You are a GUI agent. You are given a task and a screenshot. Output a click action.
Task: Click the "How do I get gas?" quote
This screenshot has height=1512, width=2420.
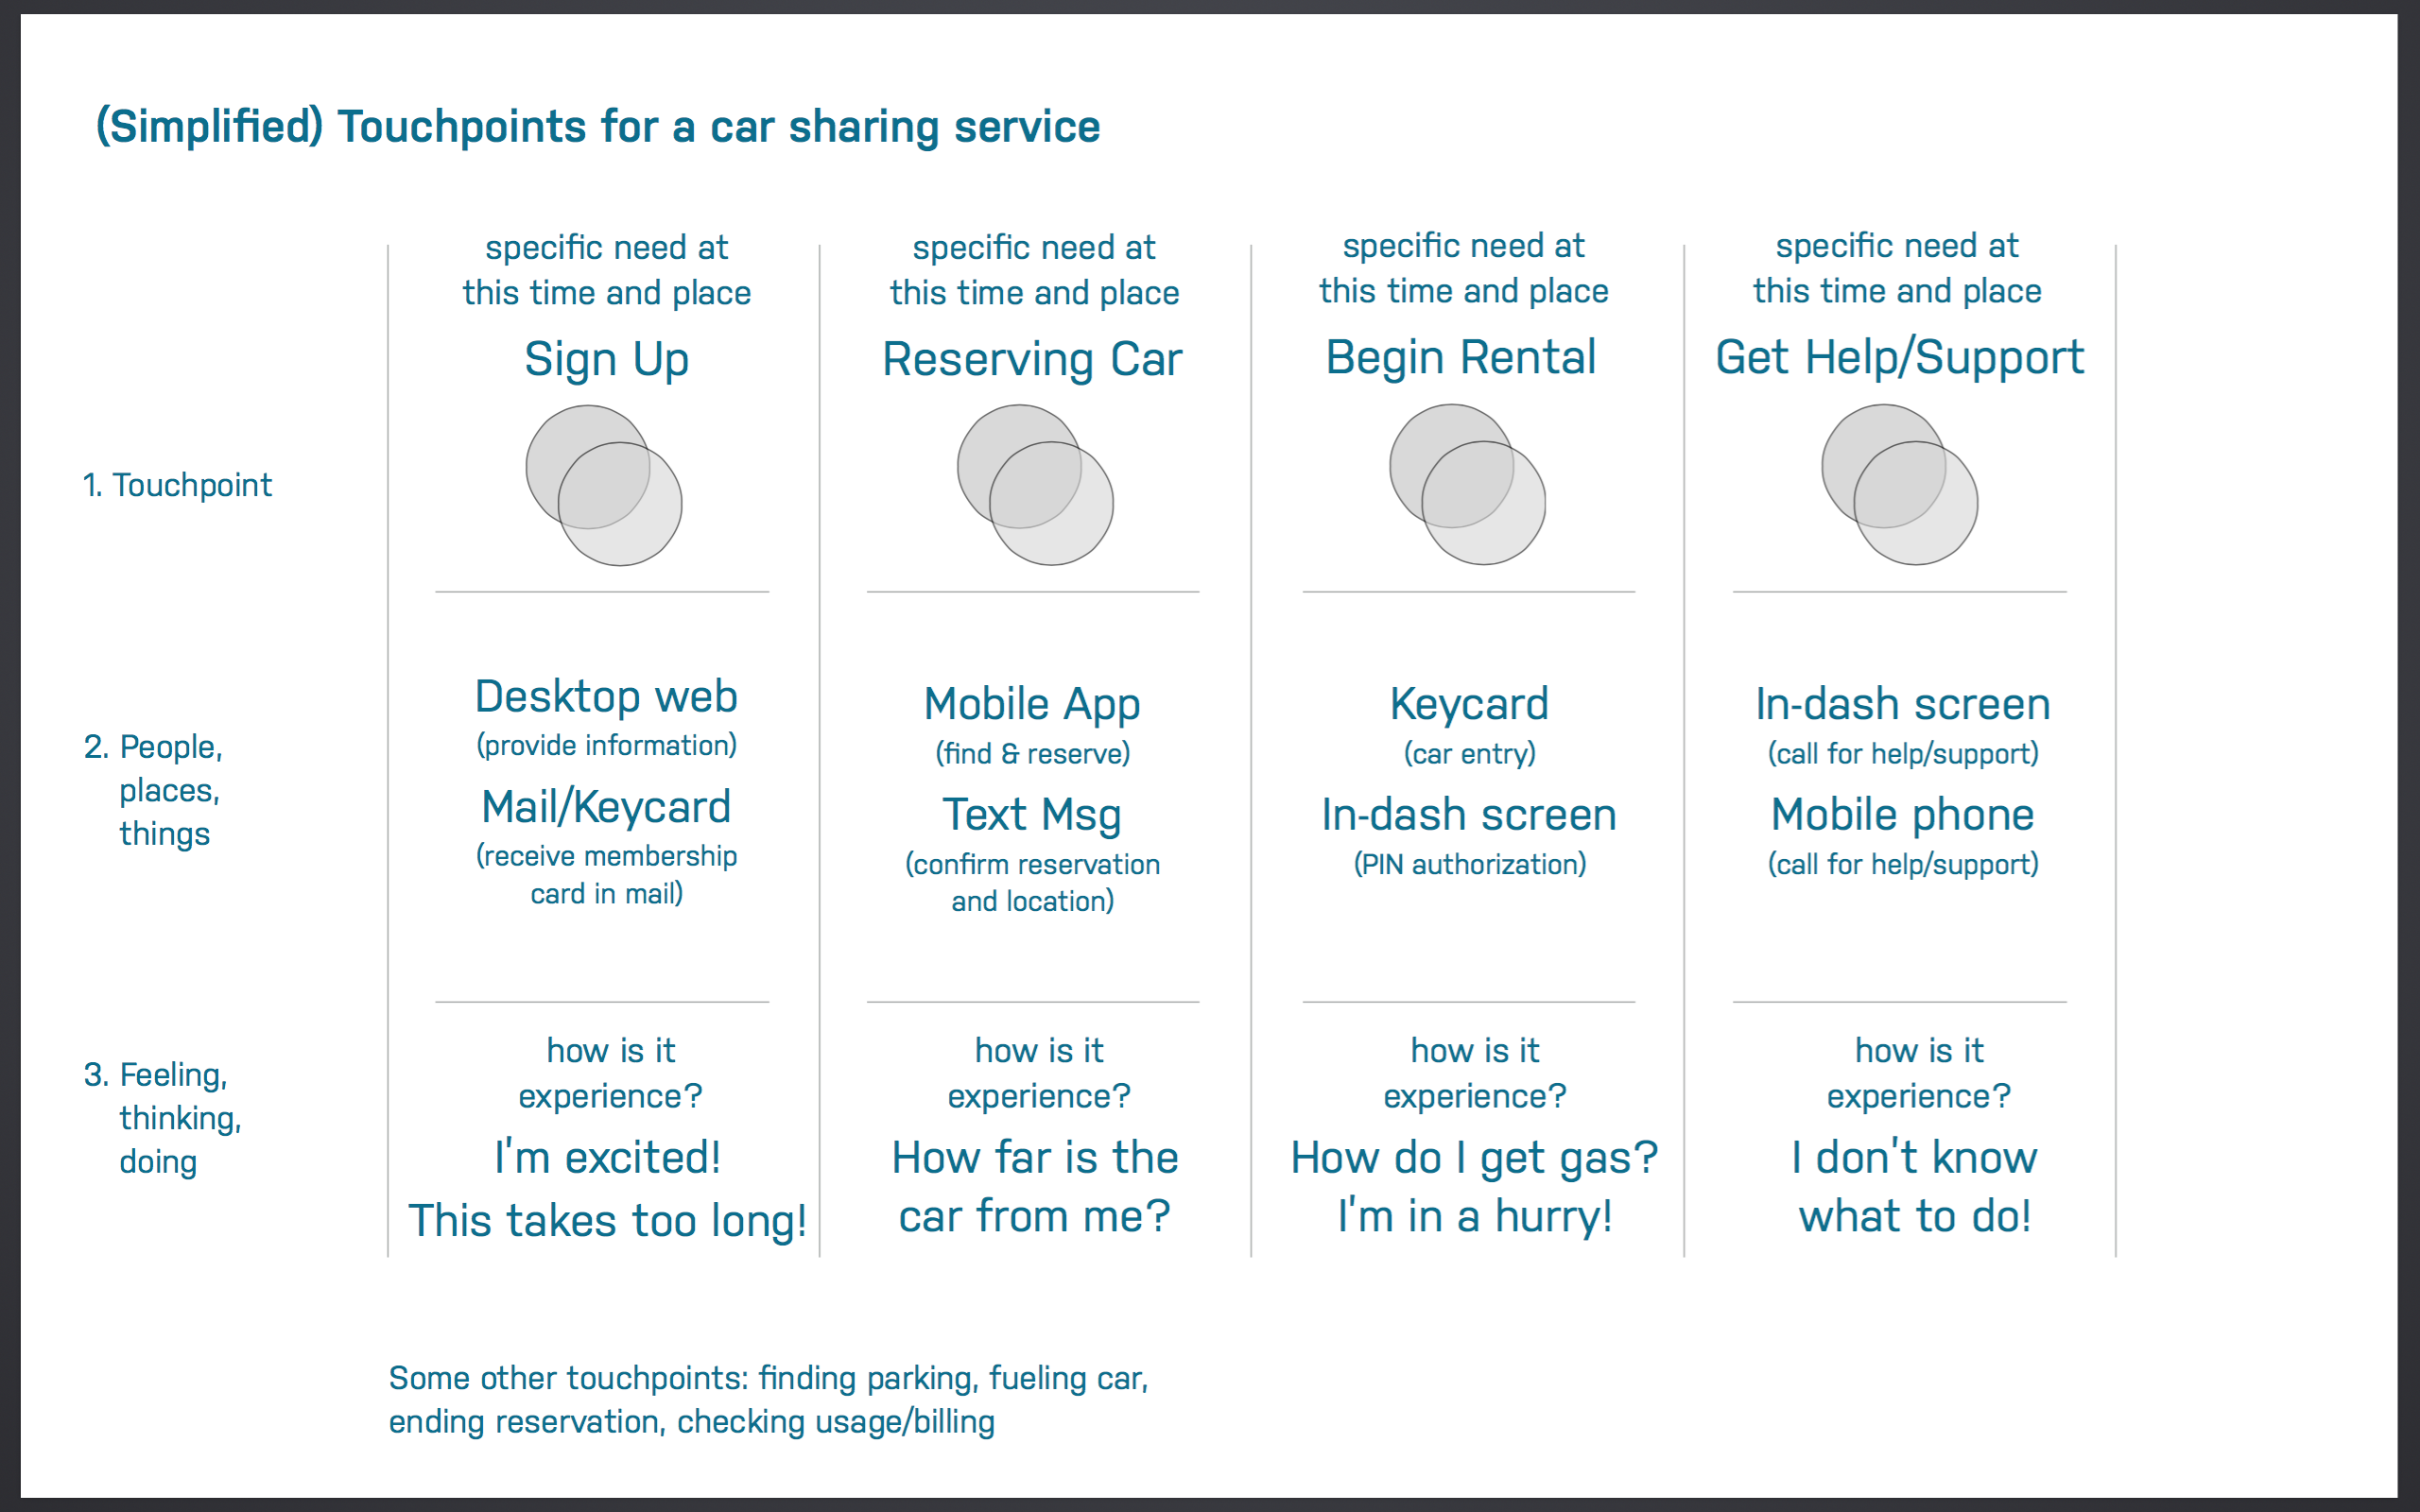(x=1474, y=1157)
